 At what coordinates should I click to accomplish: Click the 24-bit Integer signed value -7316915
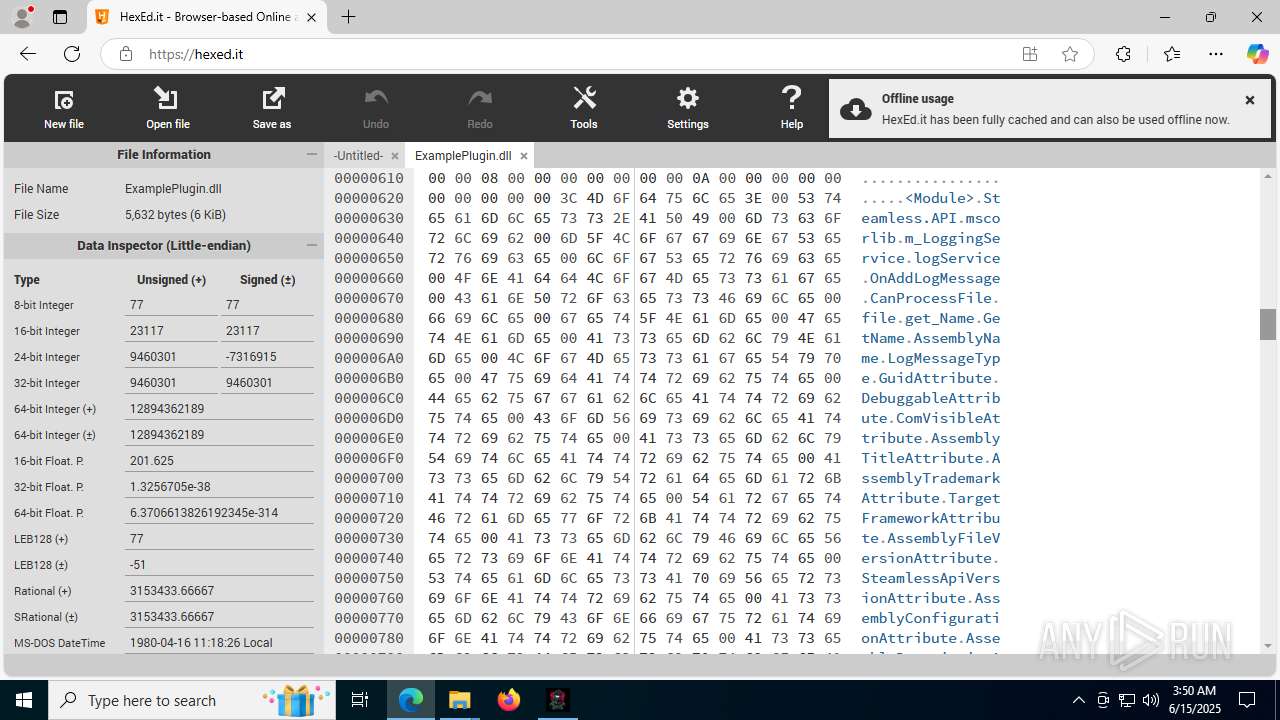click(267, 357)
